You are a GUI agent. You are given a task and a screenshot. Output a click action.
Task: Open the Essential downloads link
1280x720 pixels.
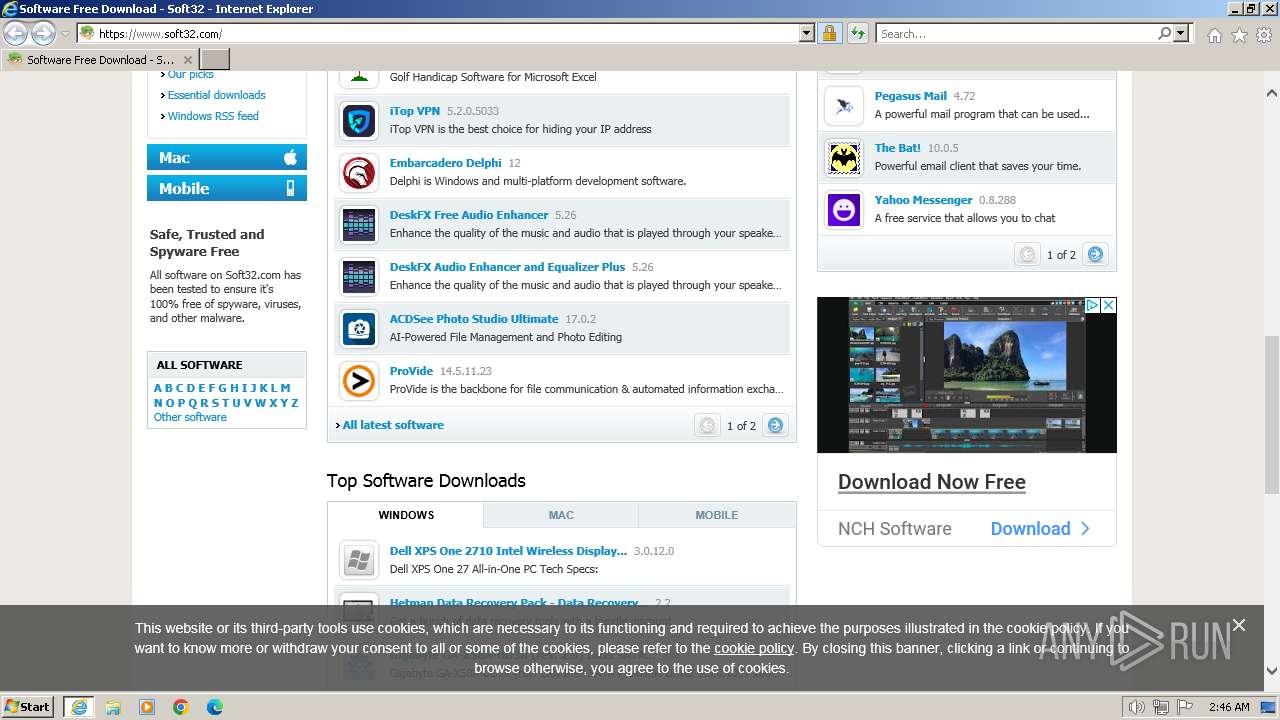click(216, 95)
